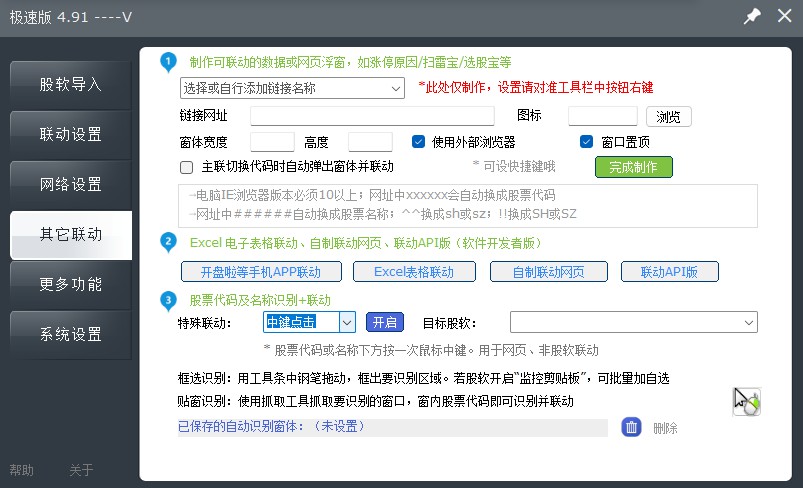803x488 pixels.
Task: Toggle 使用外部浏览器 checkbox
Action: pyautogui.click(x=419, y=141)
